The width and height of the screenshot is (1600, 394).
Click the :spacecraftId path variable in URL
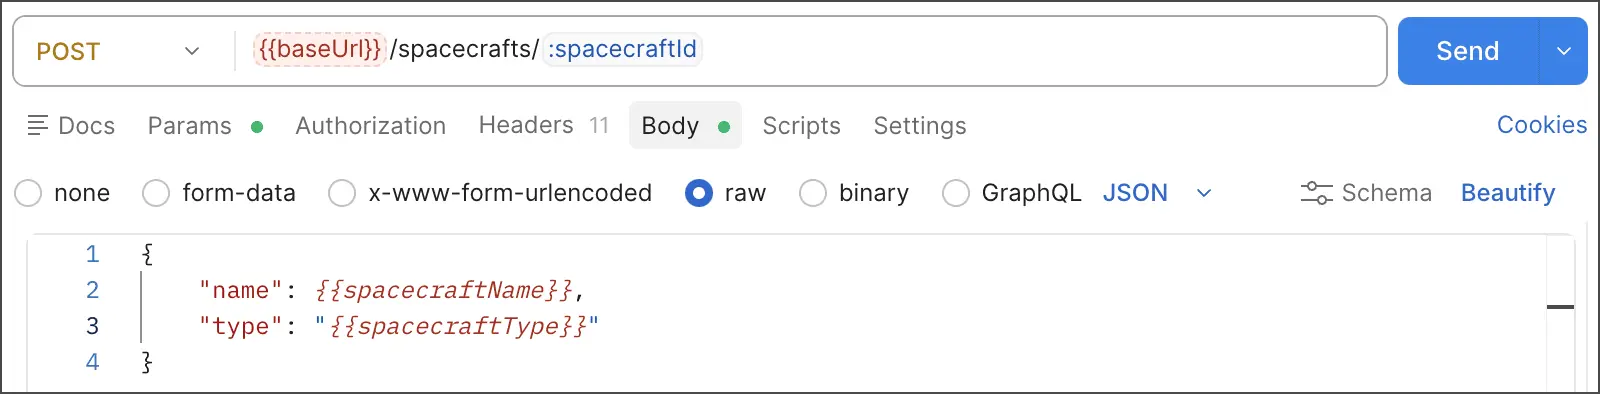point(622,49)
